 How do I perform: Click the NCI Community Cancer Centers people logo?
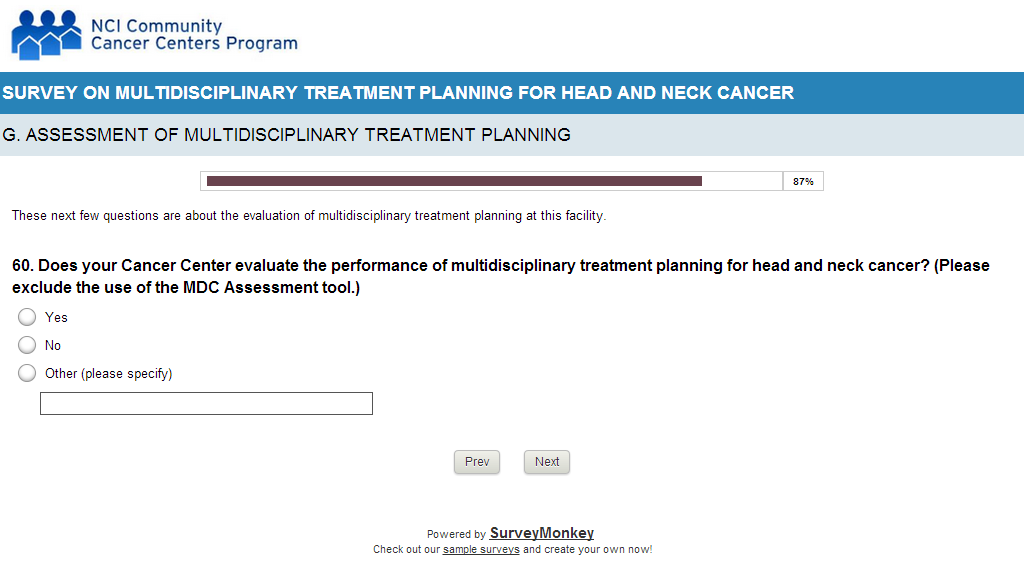[46, 35]
